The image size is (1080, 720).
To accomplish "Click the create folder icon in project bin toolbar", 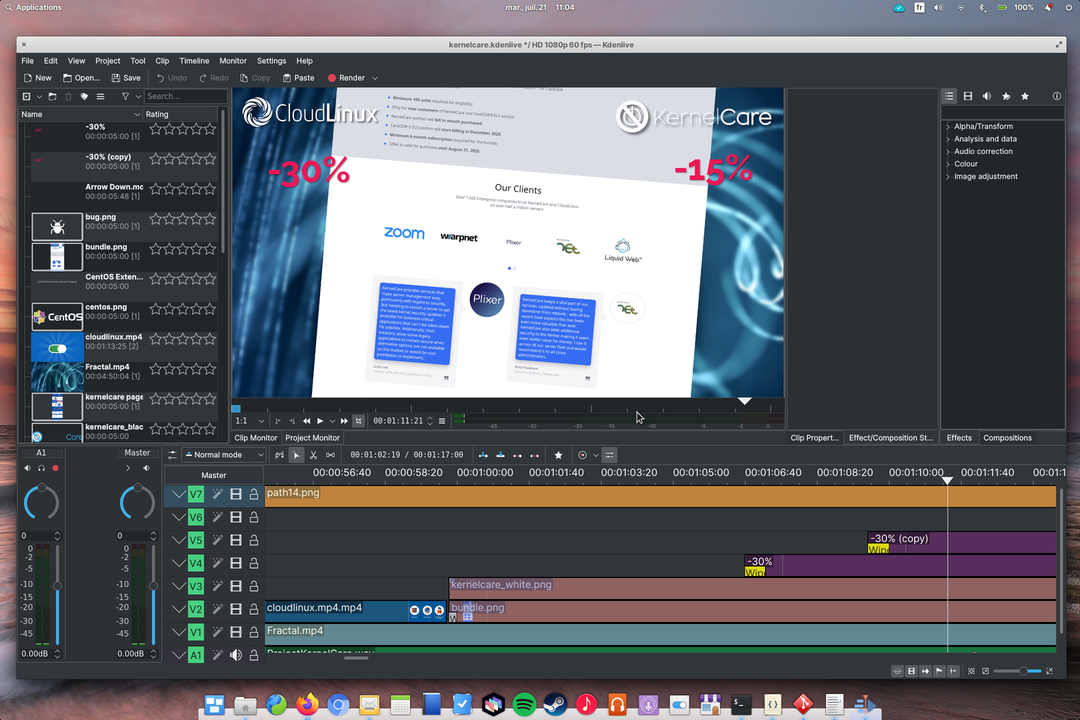I will (52, 96).
